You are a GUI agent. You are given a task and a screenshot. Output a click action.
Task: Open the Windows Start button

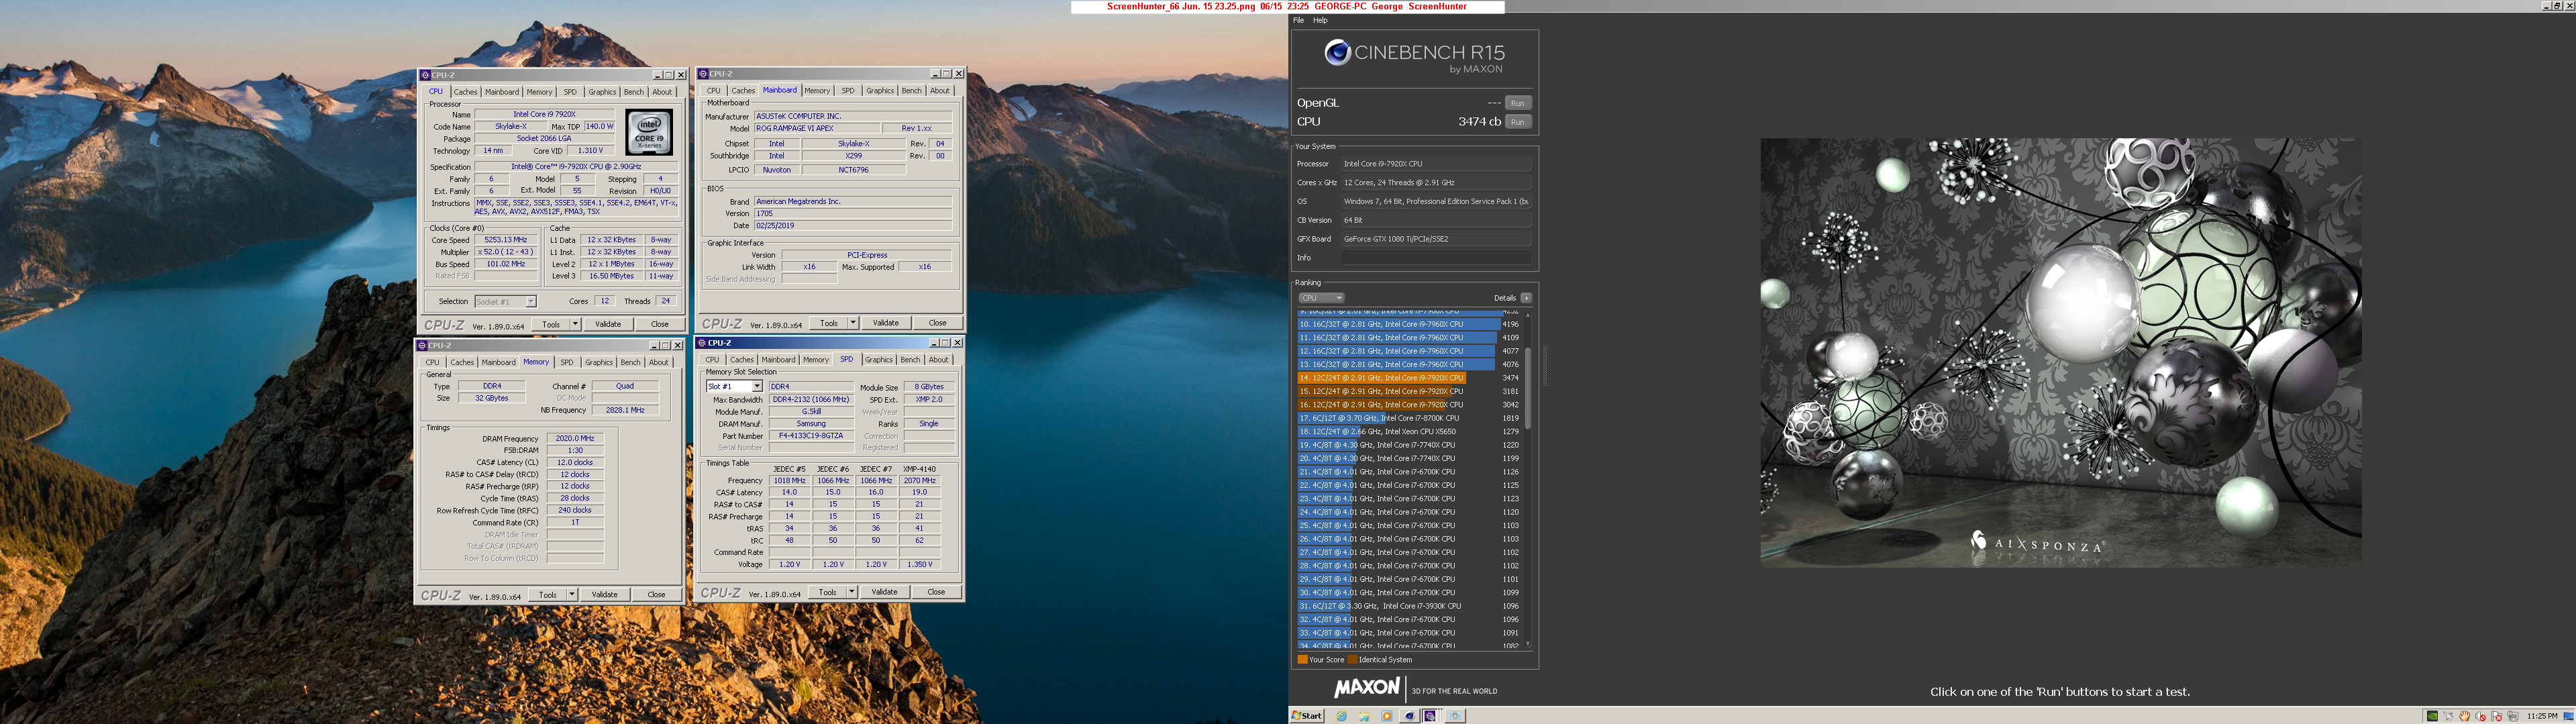[1307, 716]
